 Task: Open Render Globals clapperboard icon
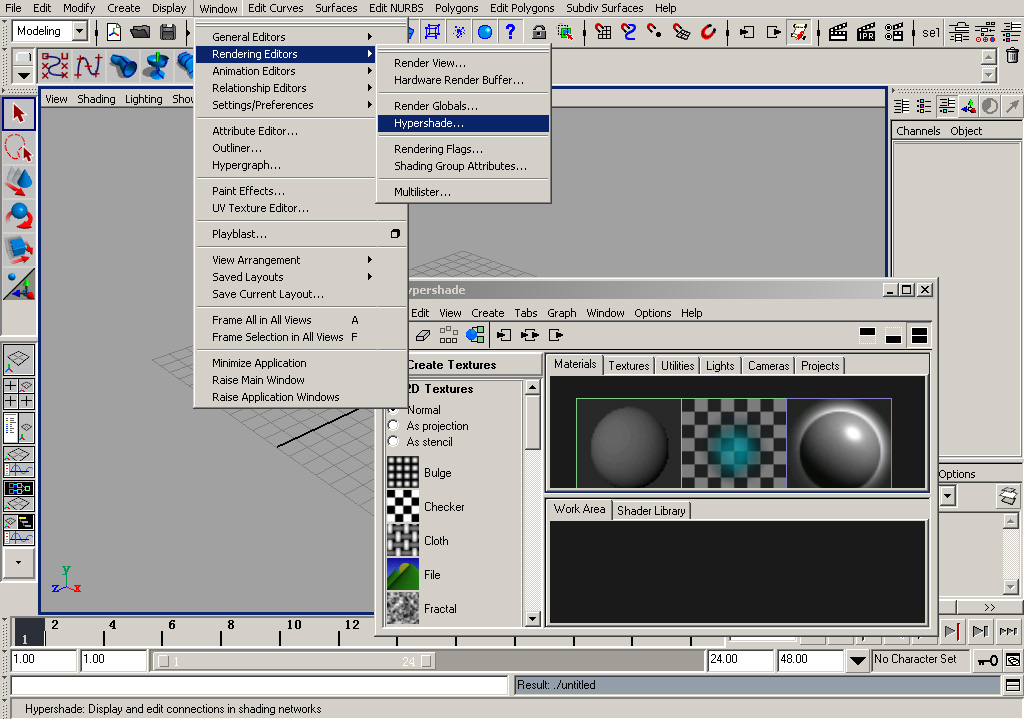(894, 31)
